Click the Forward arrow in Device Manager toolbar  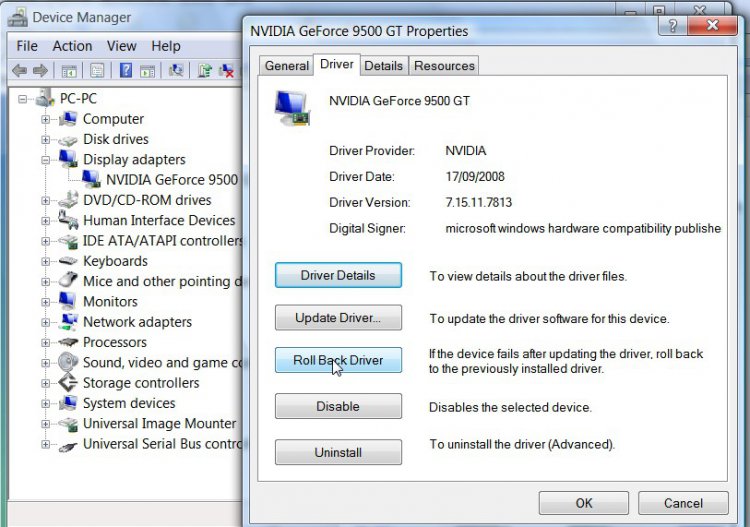click(41, 71)
